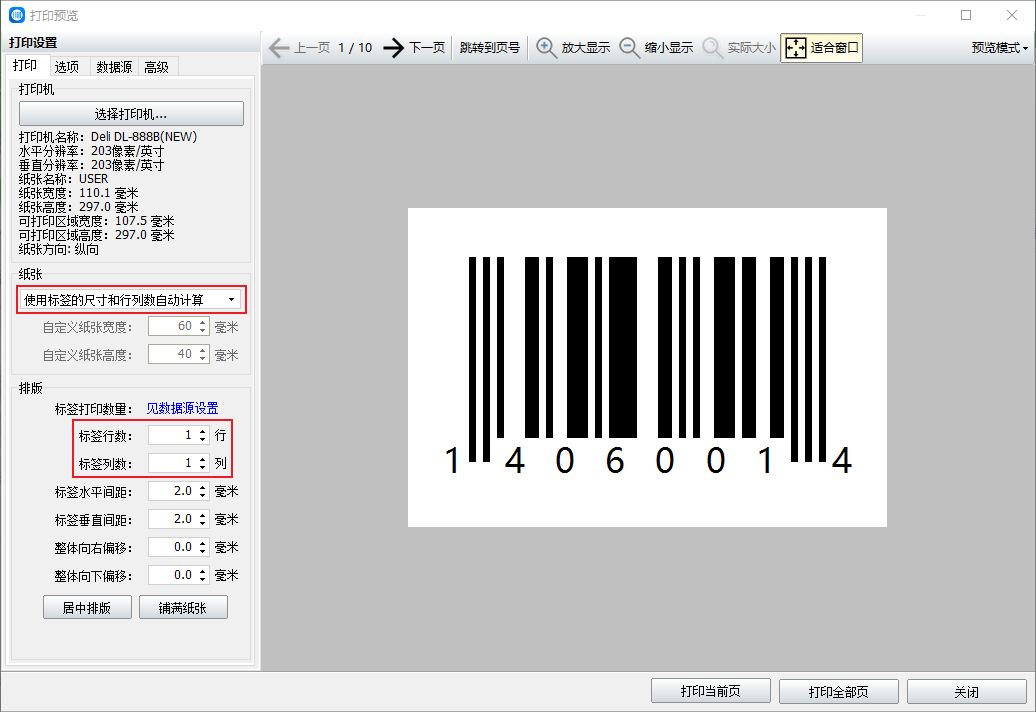Screen dimensions: 1036x712
Task: Click 选择打印机... button
Action: point(131,114)
